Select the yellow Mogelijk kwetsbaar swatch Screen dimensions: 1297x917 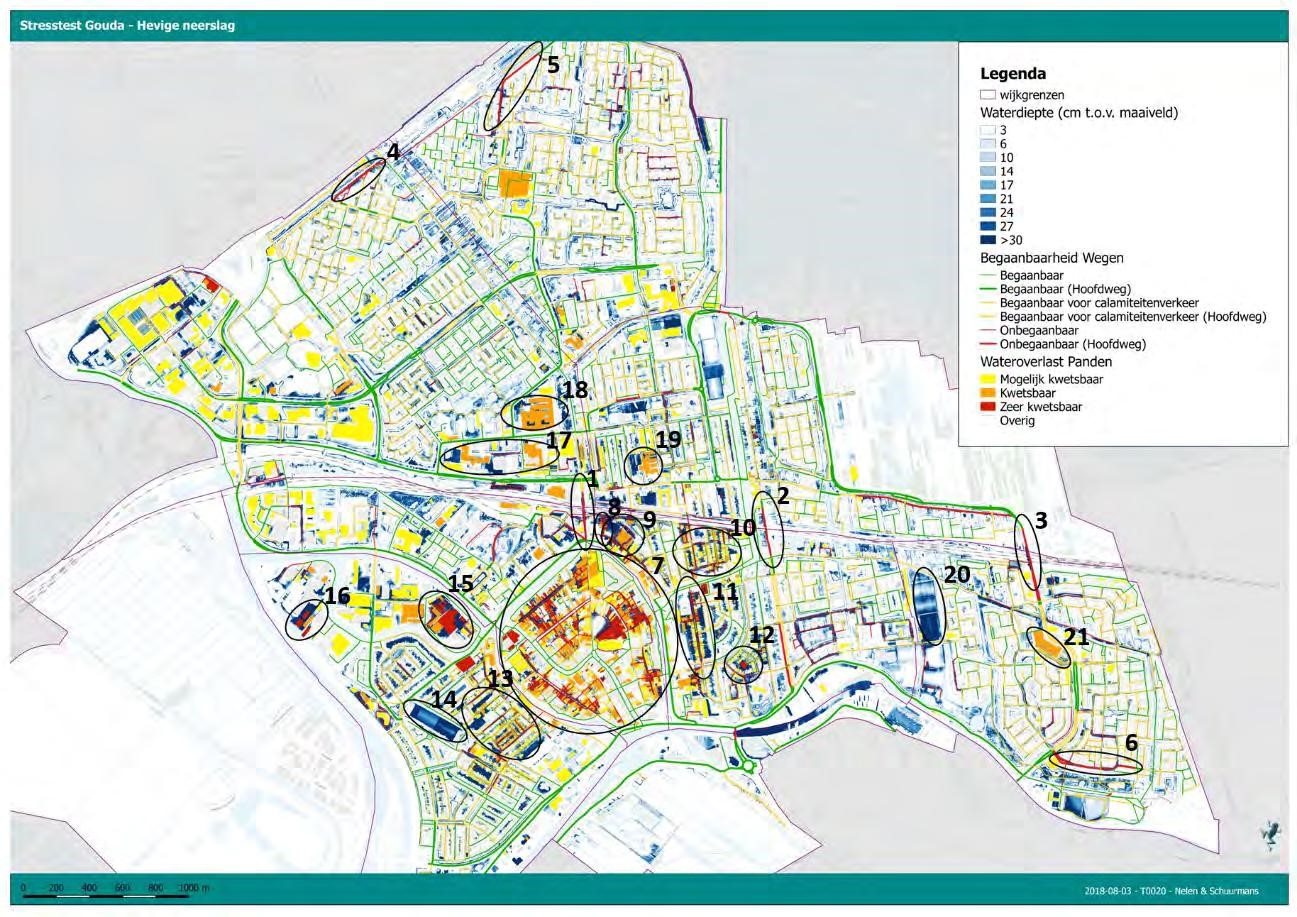click(987, 380)
